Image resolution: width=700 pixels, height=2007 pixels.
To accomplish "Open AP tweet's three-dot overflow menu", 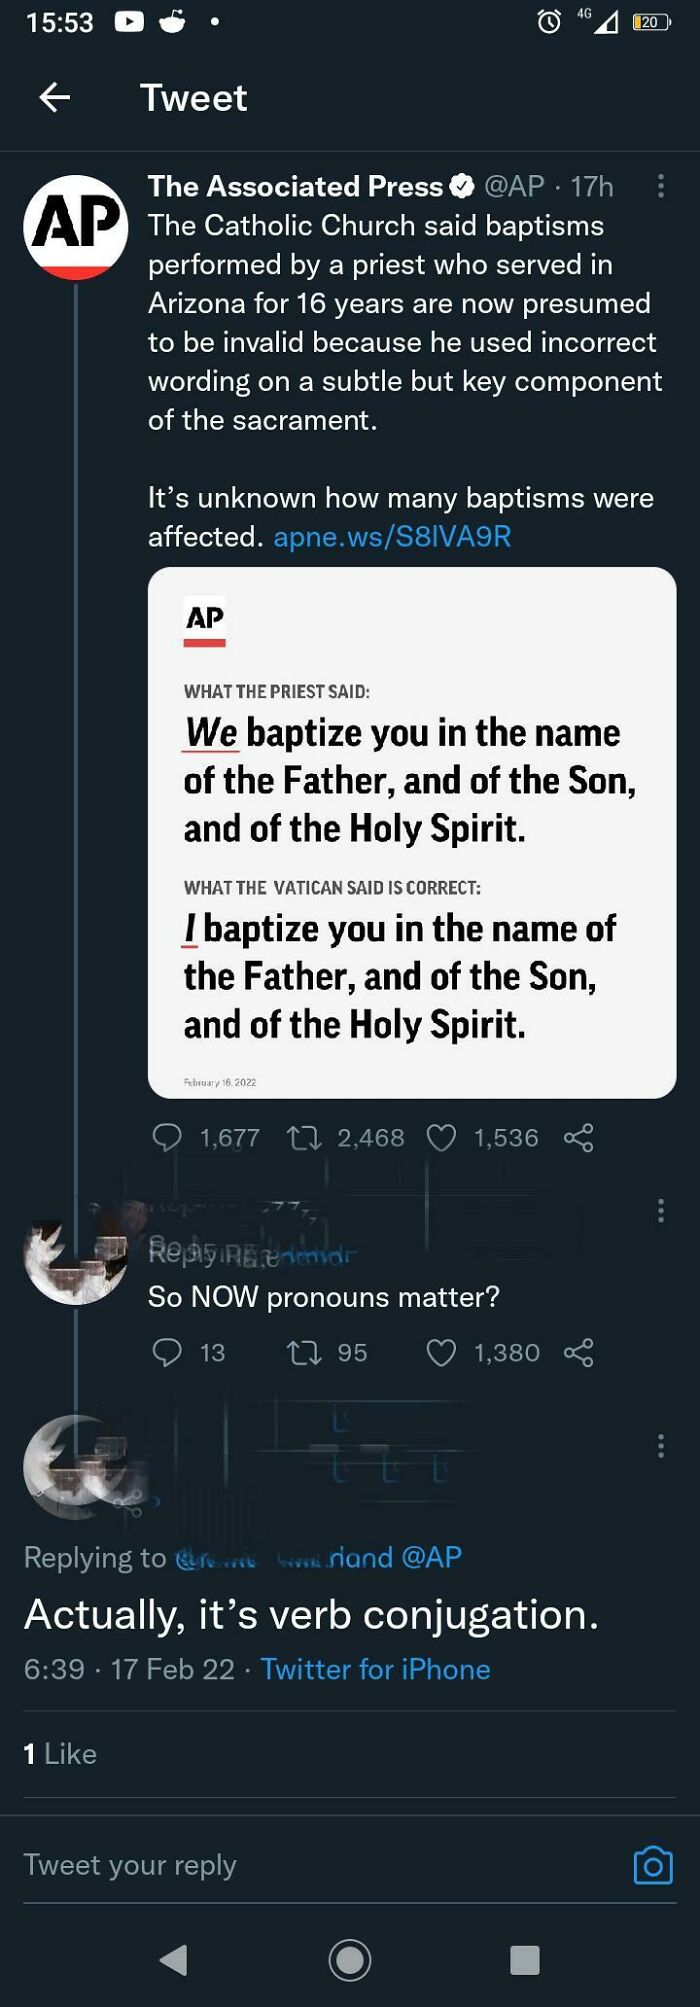I will pyautogui.click(x=660, y=186).
